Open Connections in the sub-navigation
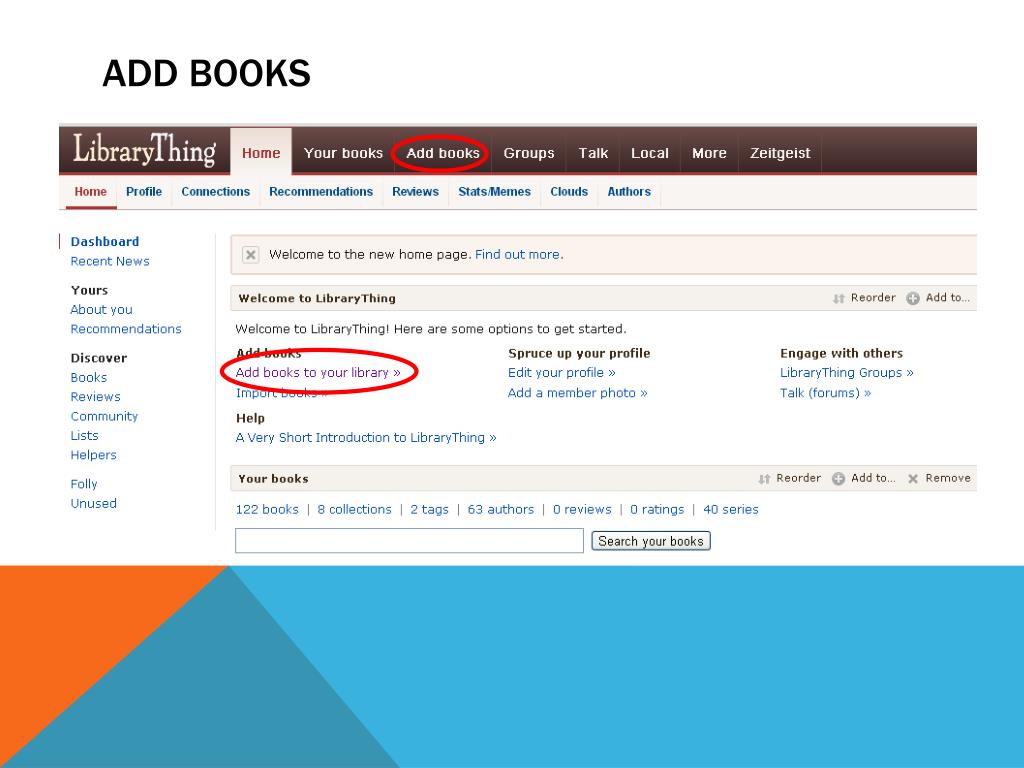 tap(216, 191)
